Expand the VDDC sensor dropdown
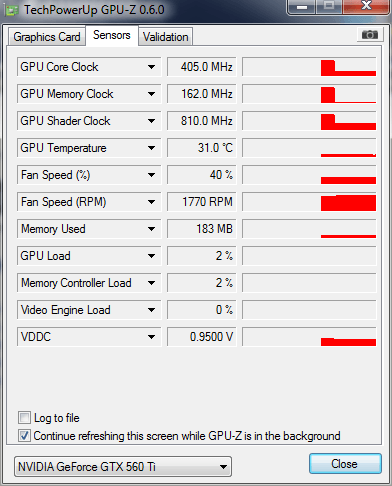The image size is (392, 486). tap(151, 337)
